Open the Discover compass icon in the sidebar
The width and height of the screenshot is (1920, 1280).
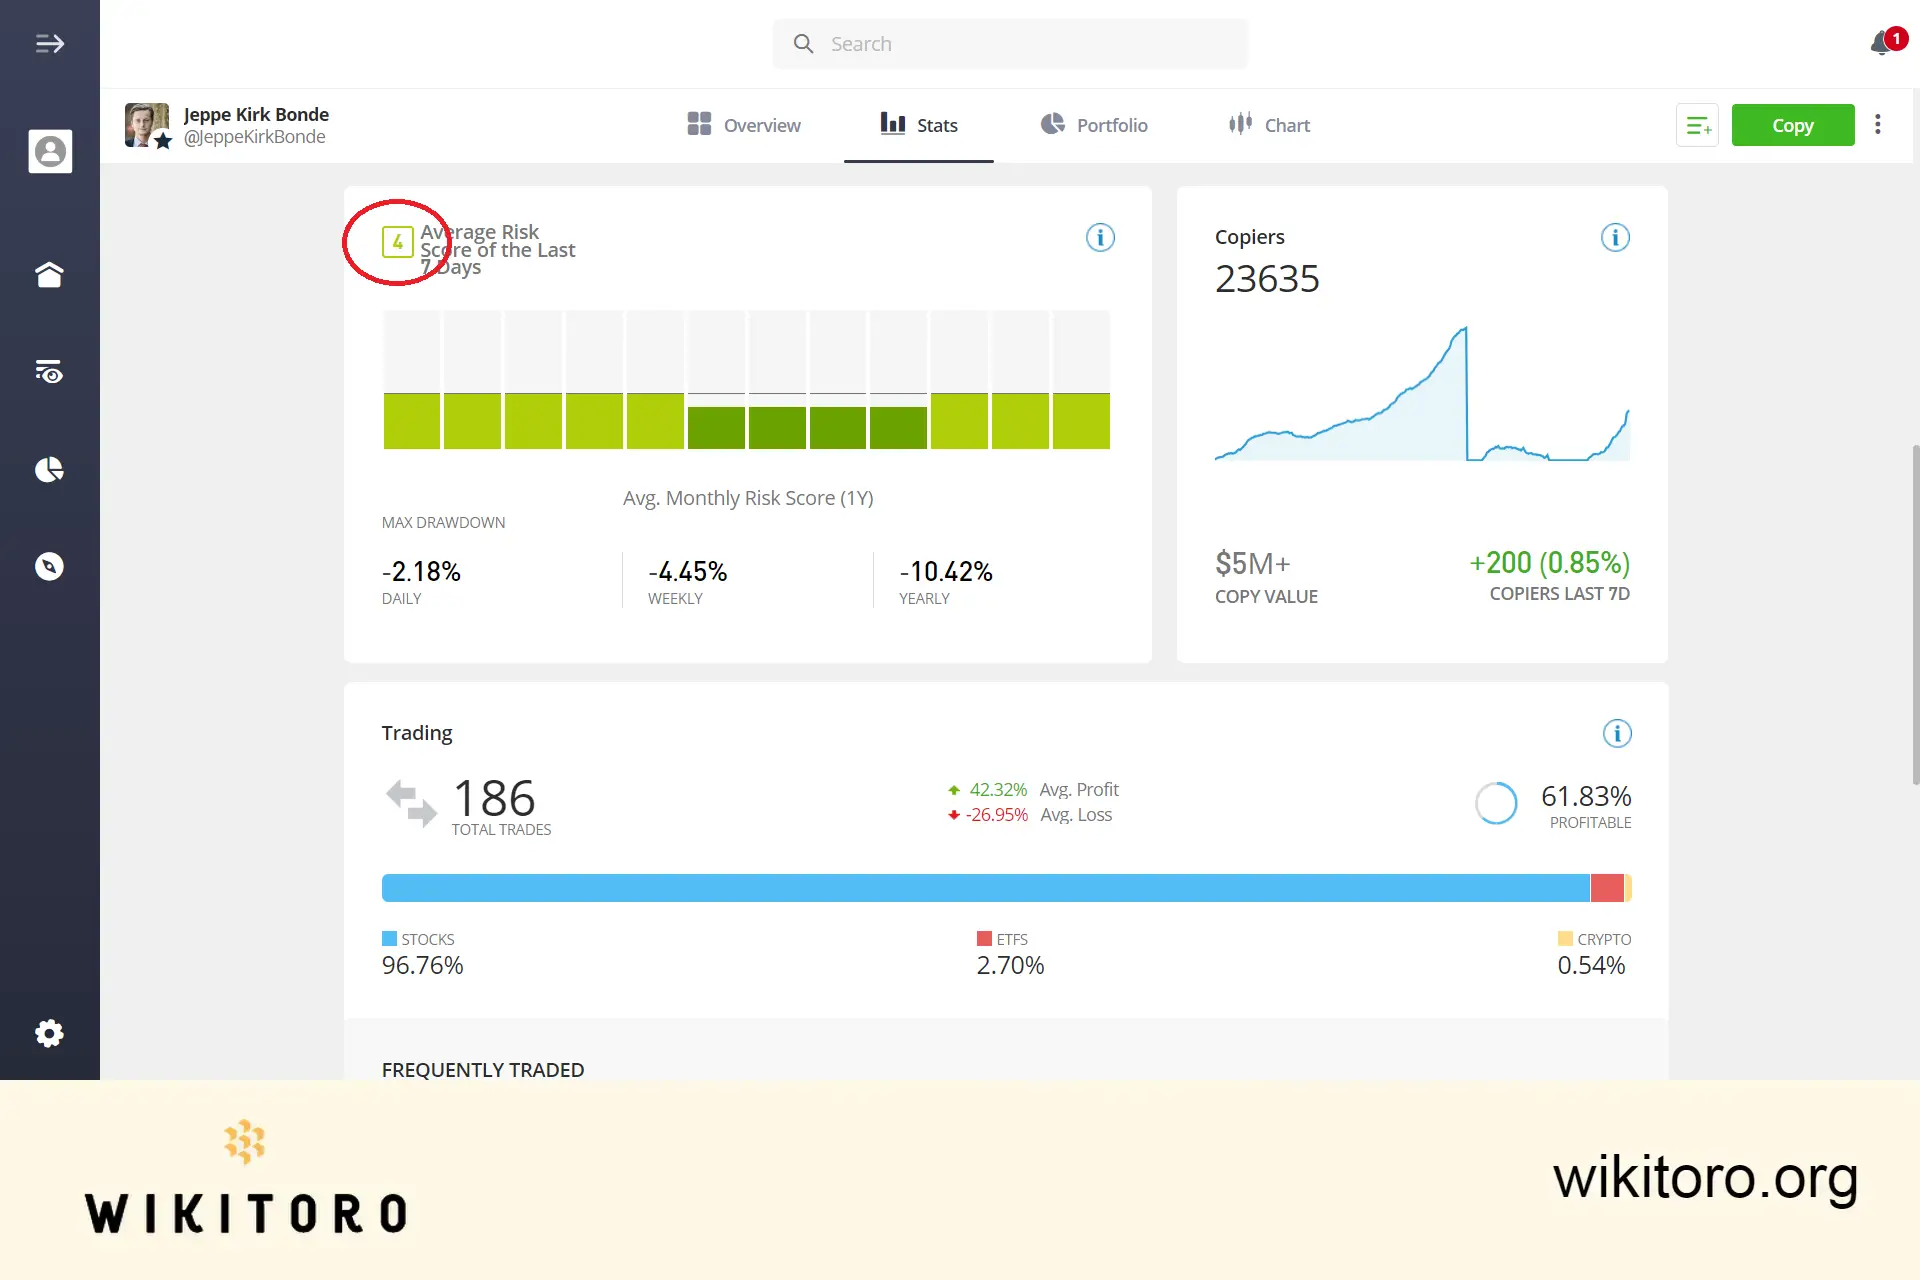point(50,566)
